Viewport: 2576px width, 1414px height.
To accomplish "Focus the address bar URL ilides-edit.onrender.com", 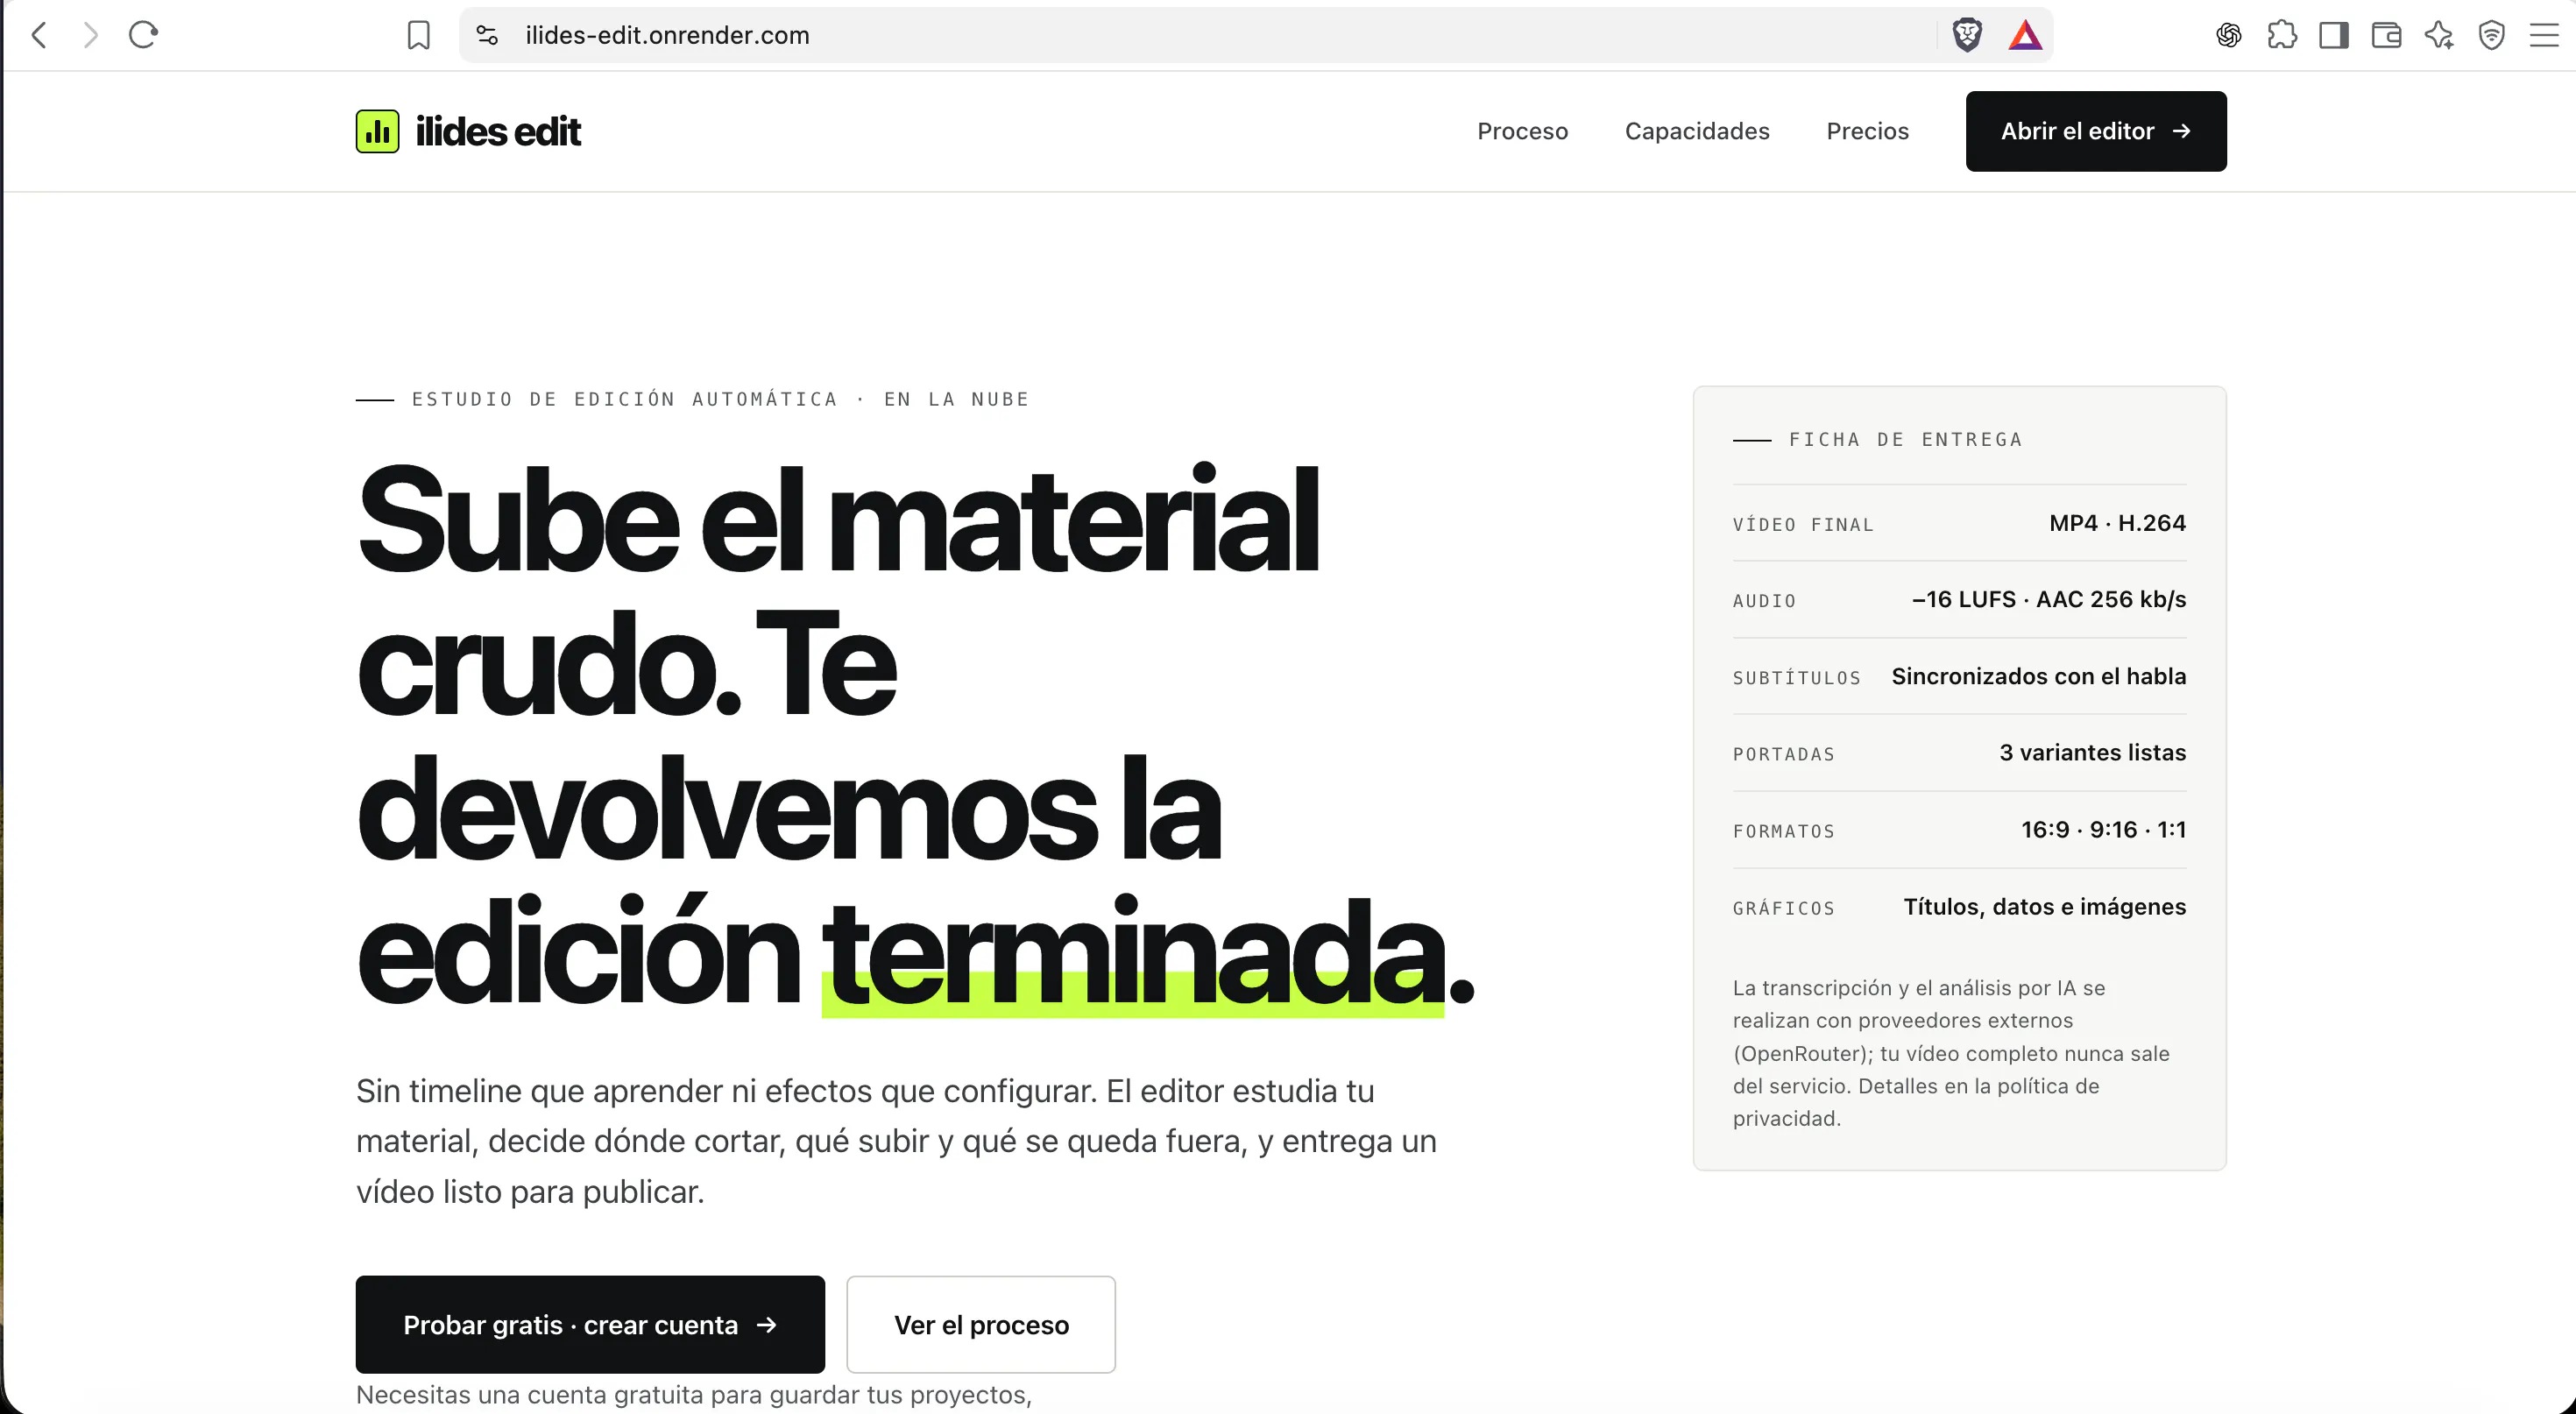I will (667, 35).
